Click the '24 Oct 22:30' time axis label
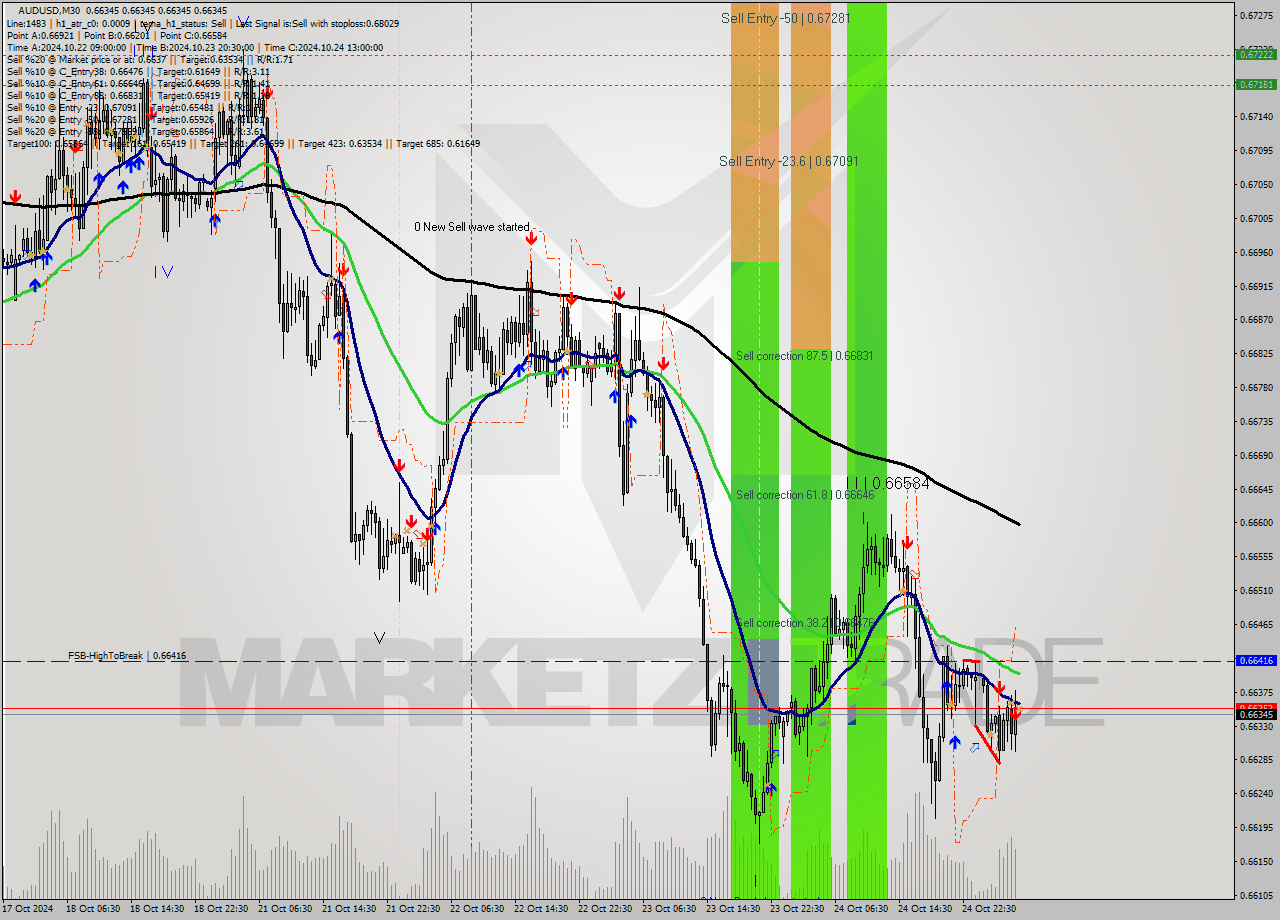This screenshot has height=920, width=1280. click(x=989, y=909)
